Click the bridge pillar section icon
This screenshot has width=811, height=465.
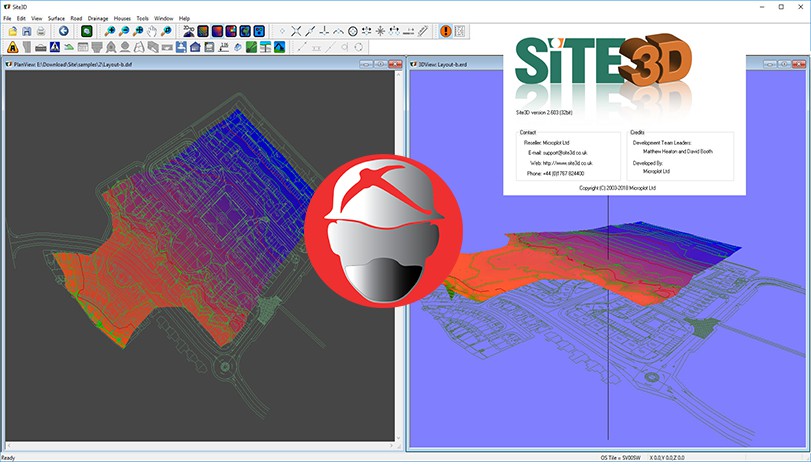(x=265, y=48)
